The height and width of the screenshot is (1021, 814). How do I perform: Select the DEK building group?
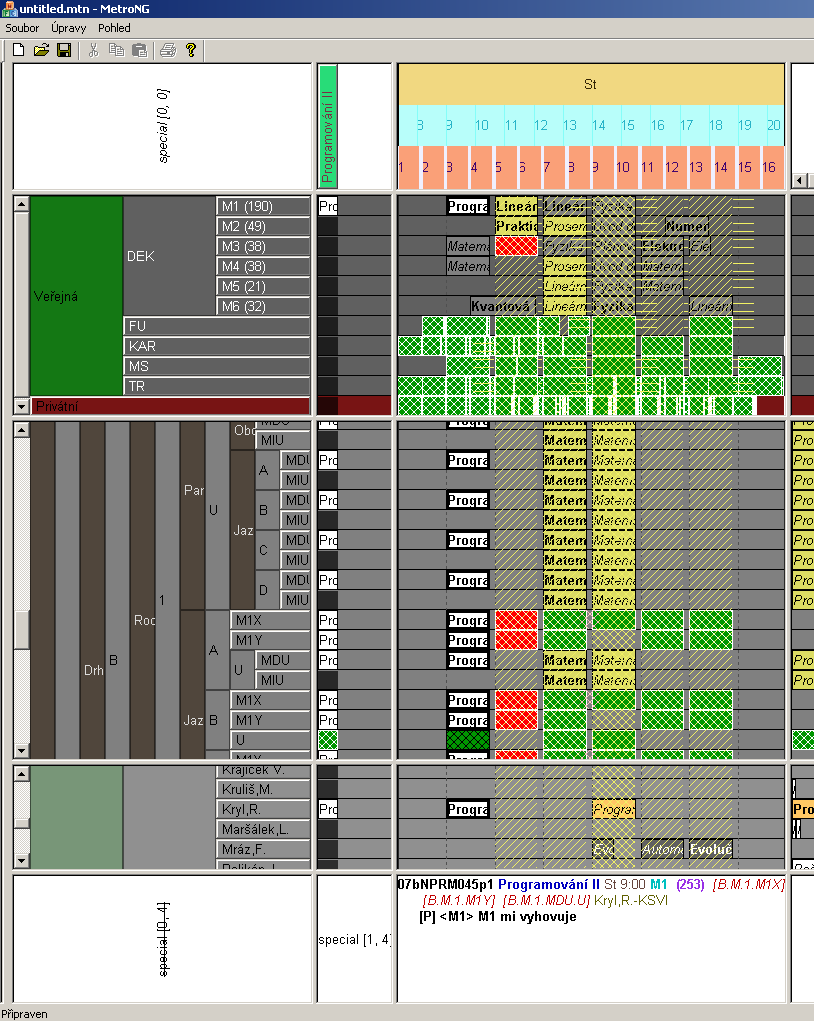168,256
